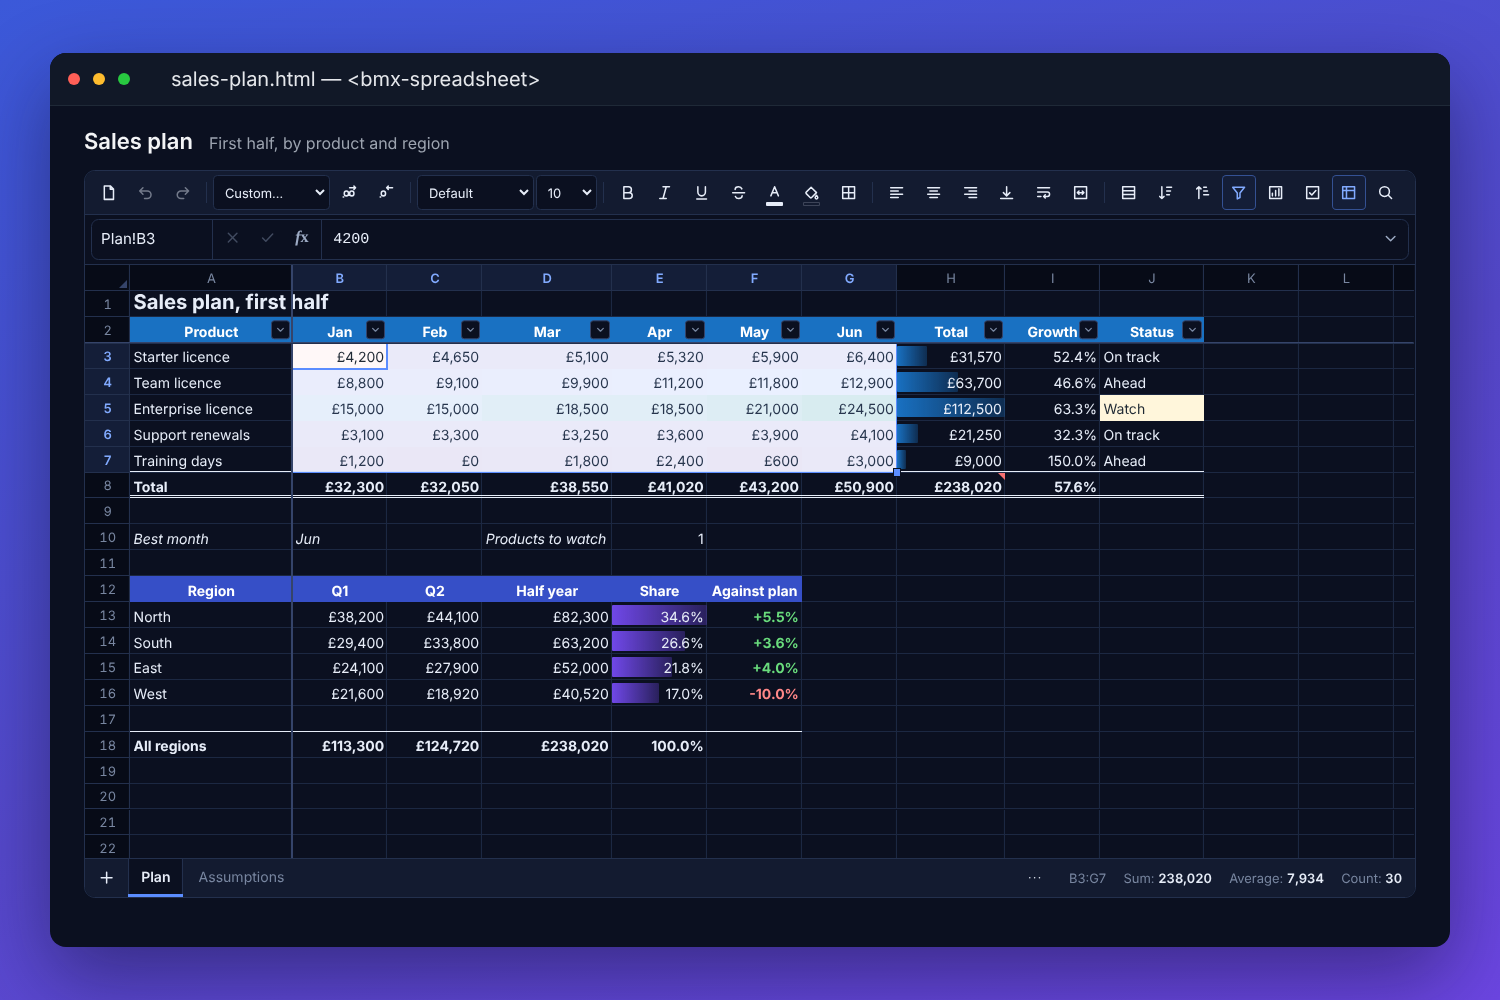Toggle text wrapping

tap(1044, 193)
